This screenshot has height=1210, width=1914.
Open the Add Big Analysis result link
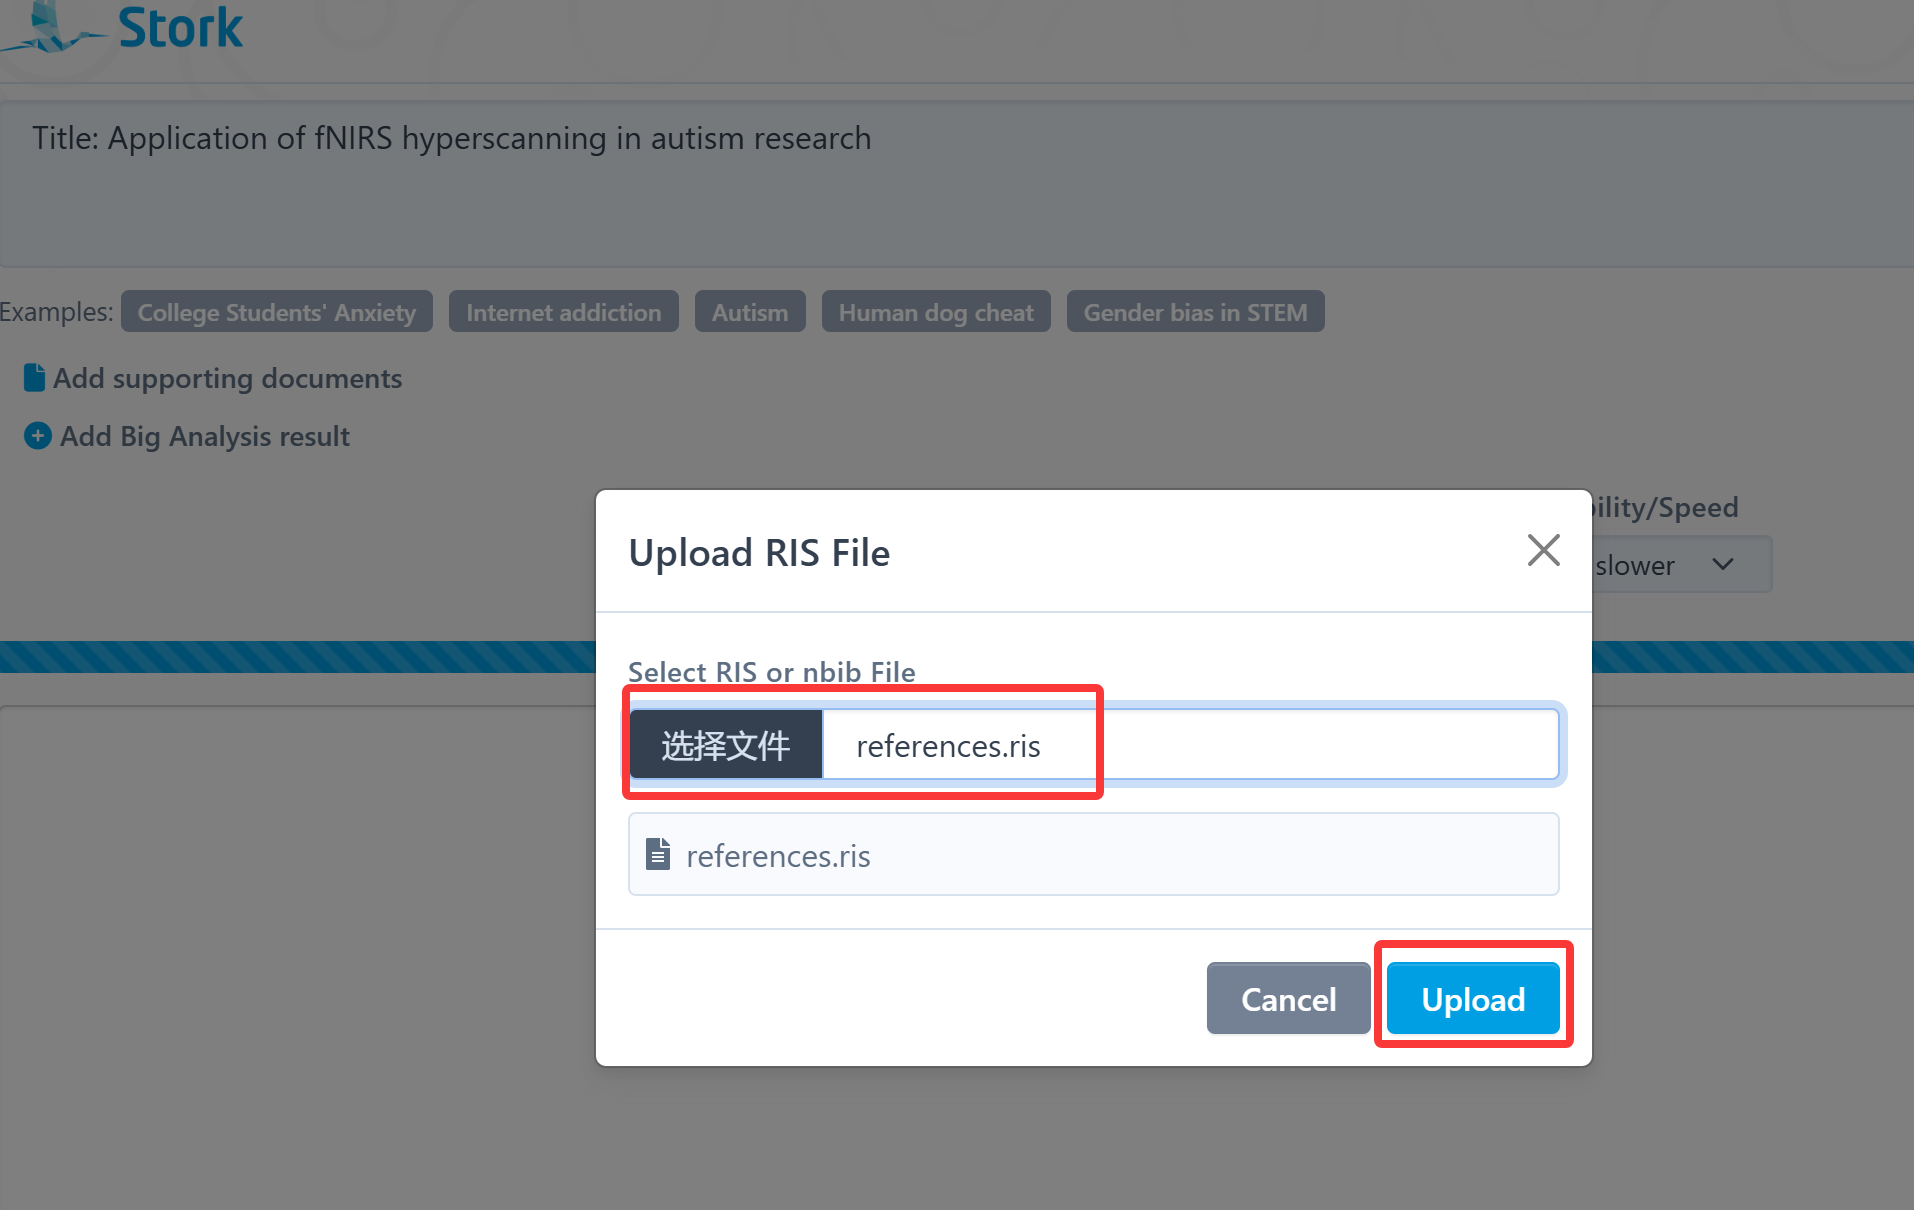point(205,436)
